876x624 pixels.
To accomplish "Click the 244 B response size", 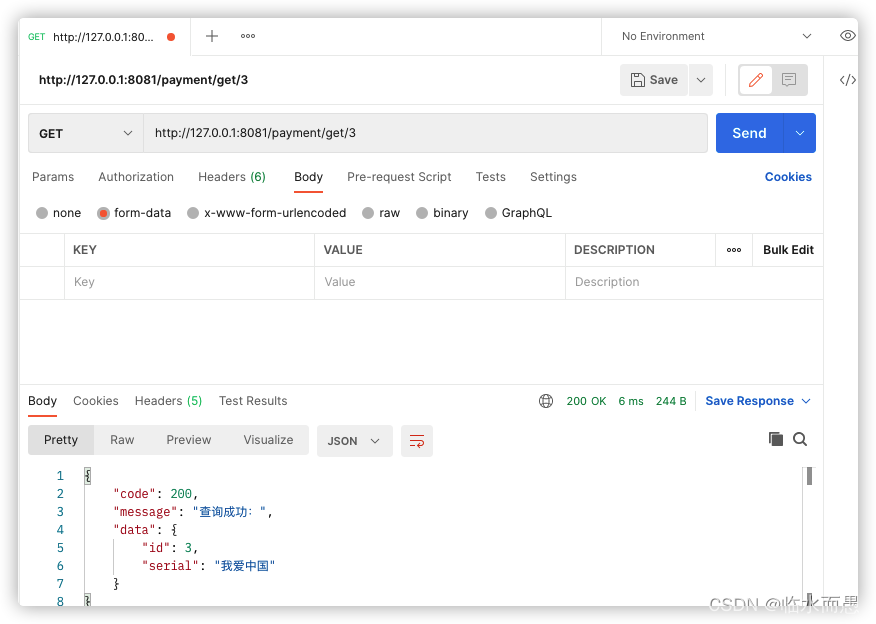I will 671,401.
